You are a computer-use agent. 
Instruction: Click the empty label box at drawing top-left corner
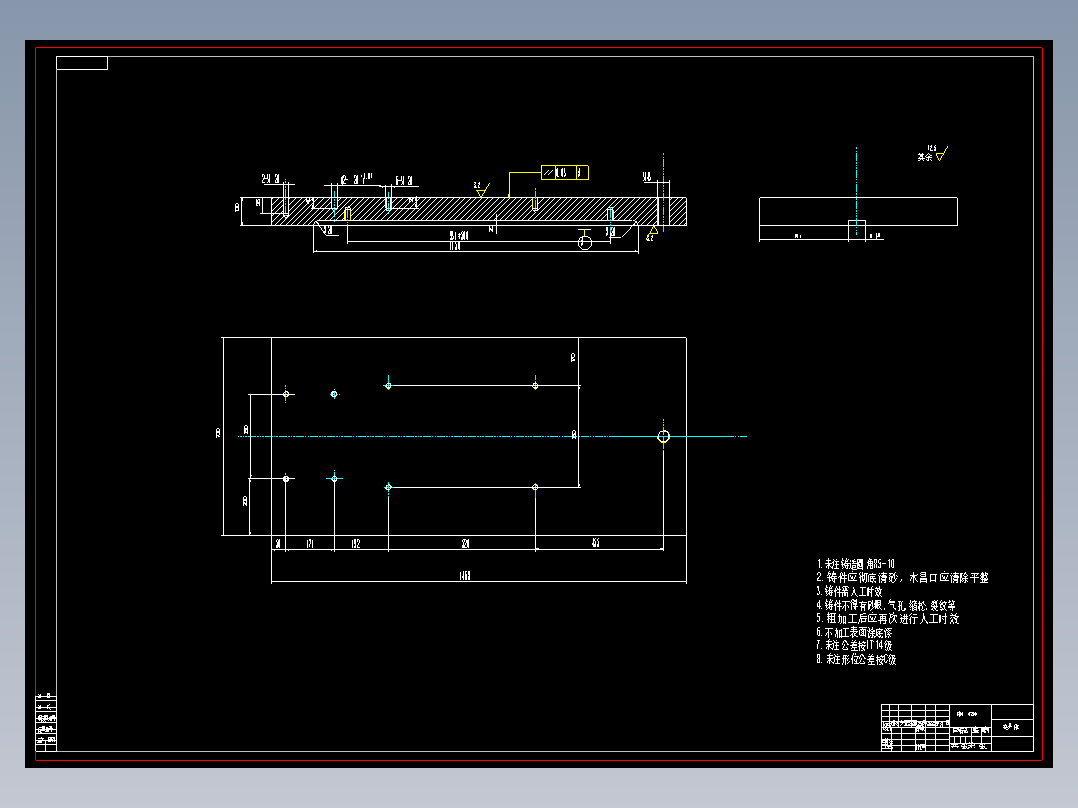[82, 63]
